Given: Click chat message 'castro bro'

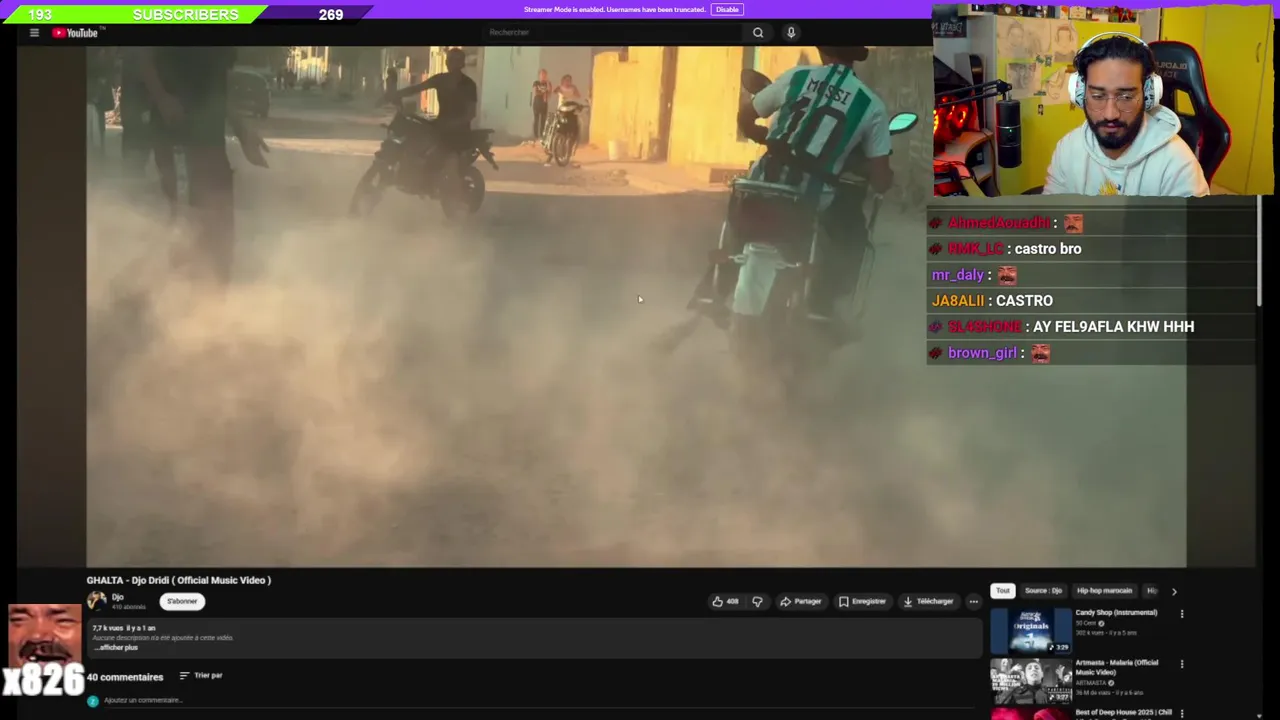Looking at the screenshot, I should coord(1048,249).
